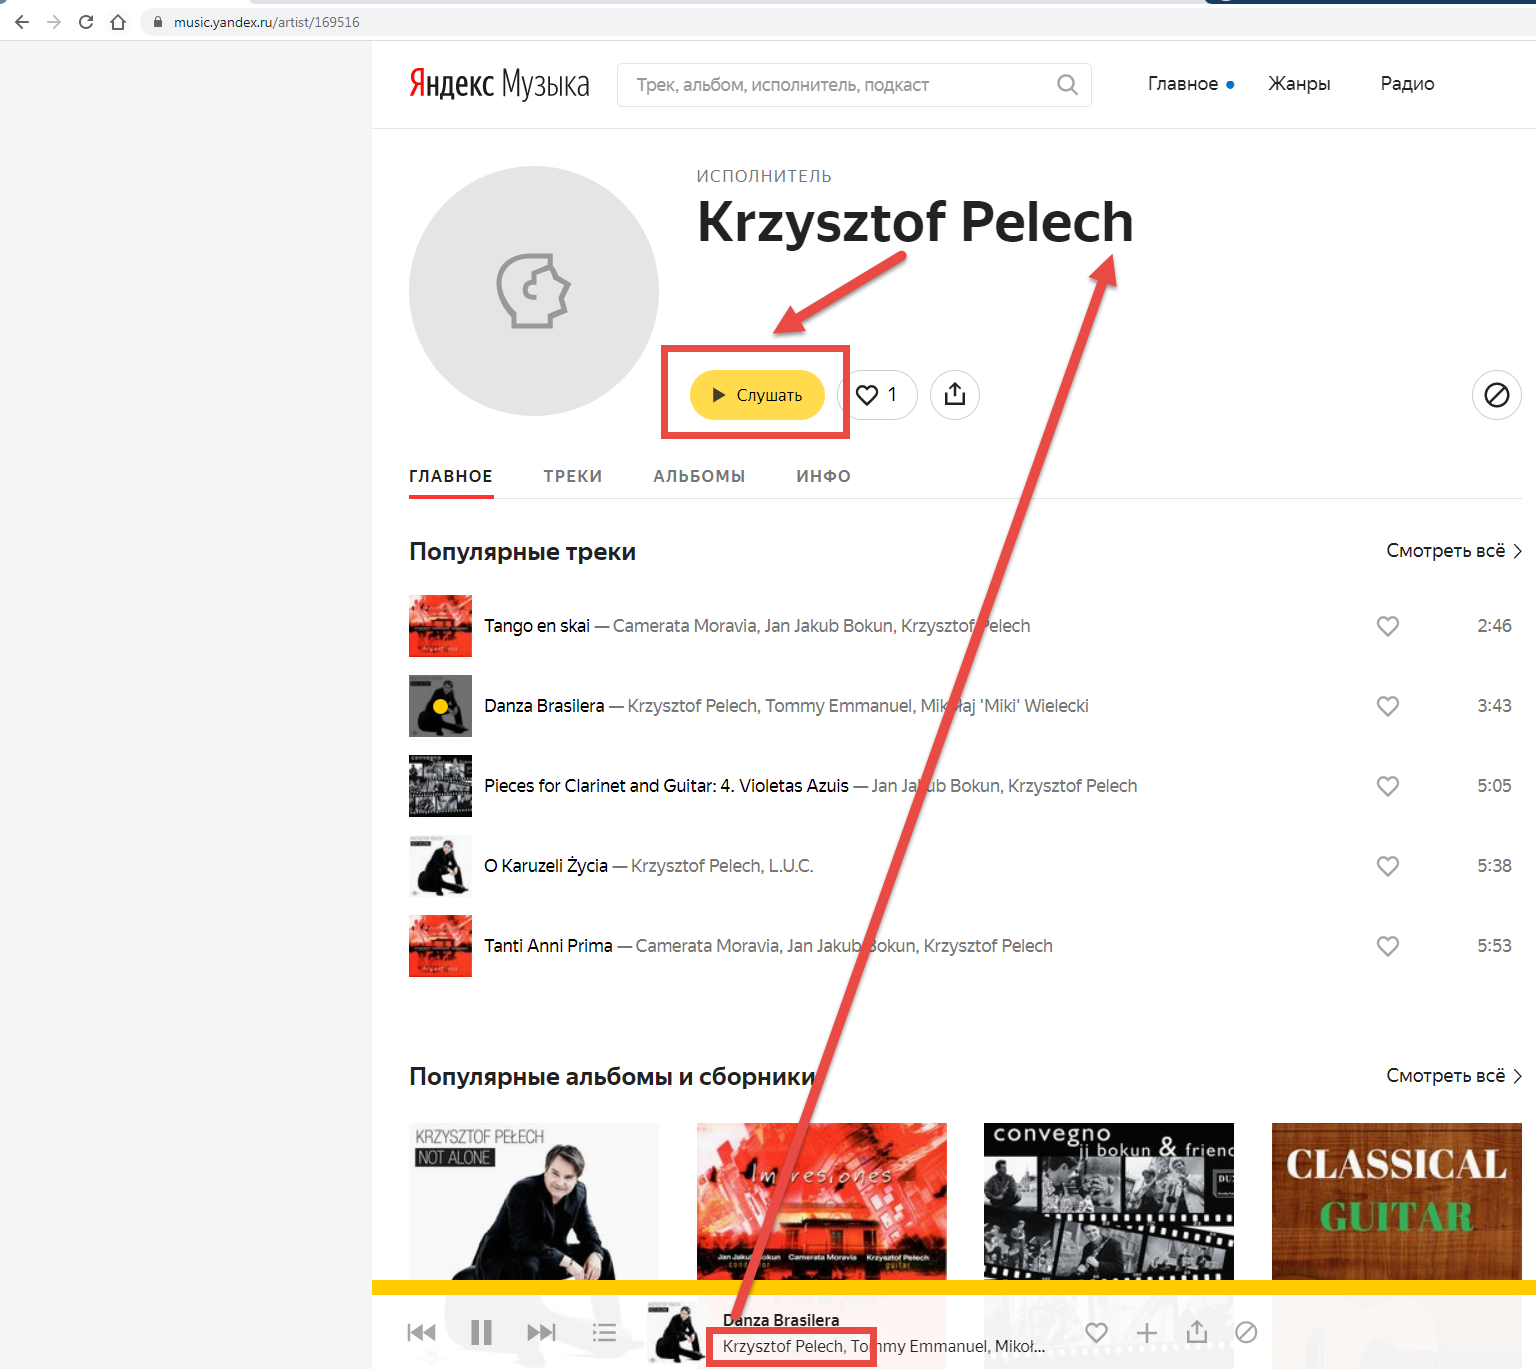Open the Not Alone album cover

(534, 1201)
